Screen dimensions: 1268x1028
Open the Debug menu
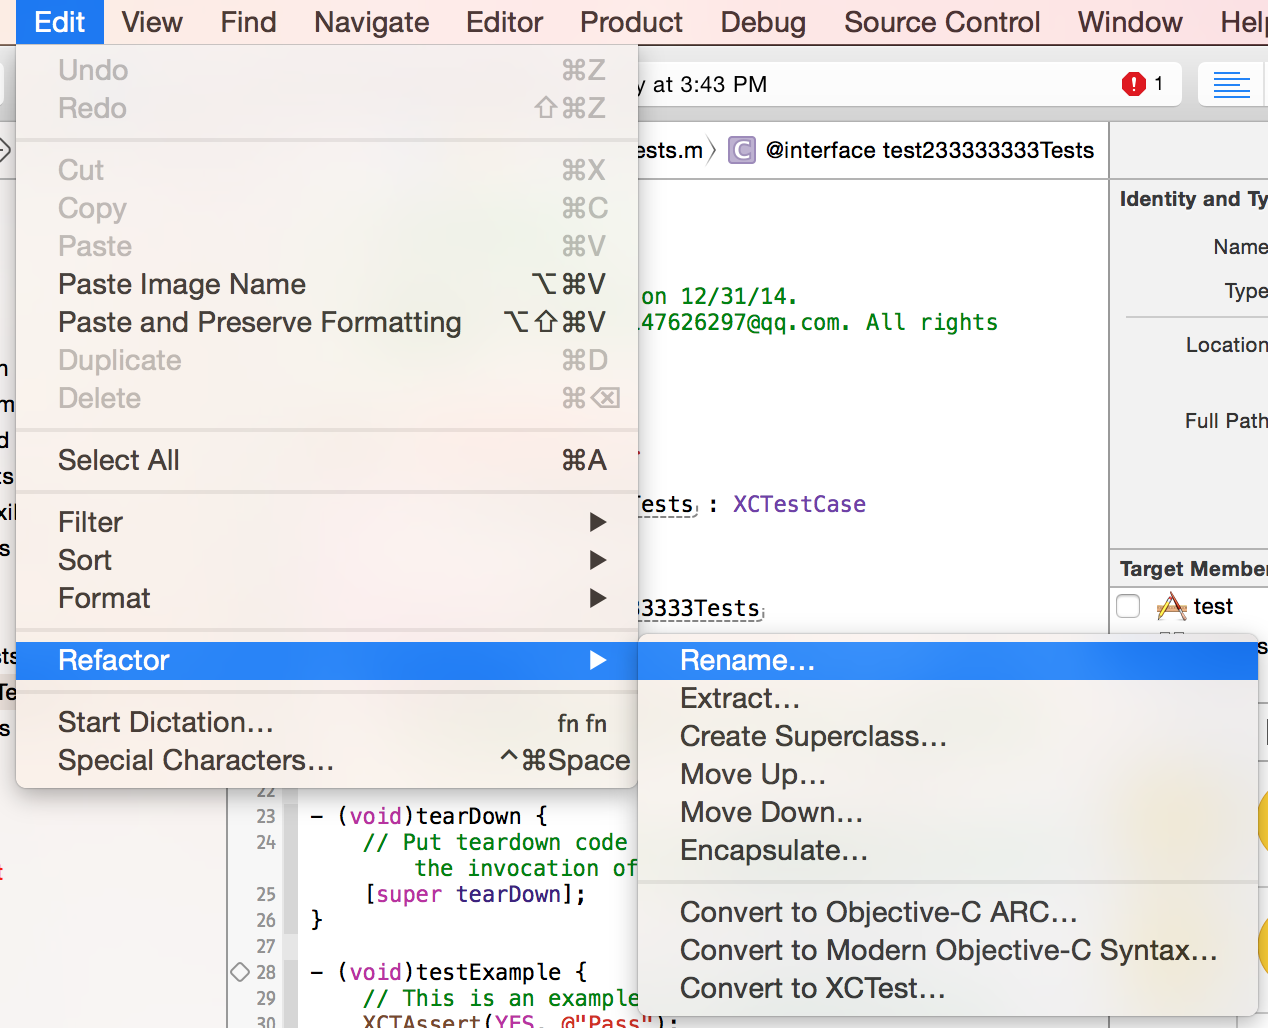763,22
